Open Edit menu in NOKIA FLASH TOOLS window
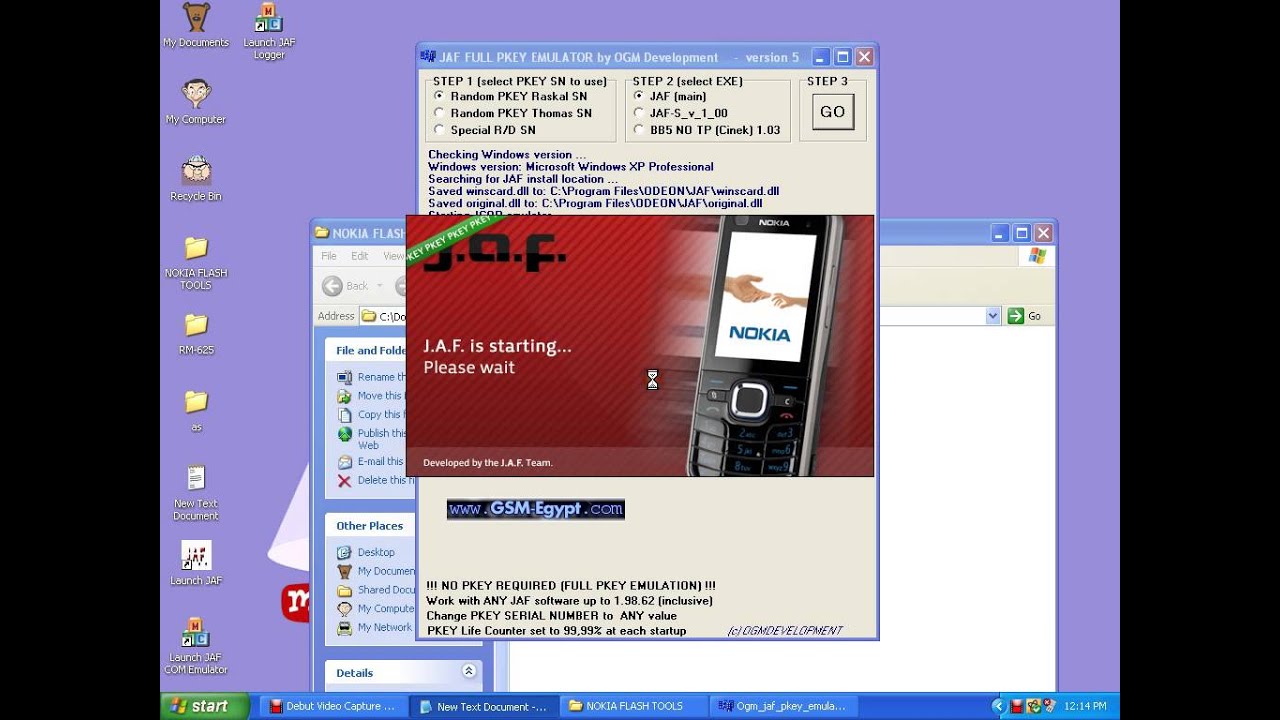 click(x=359, y=256)
